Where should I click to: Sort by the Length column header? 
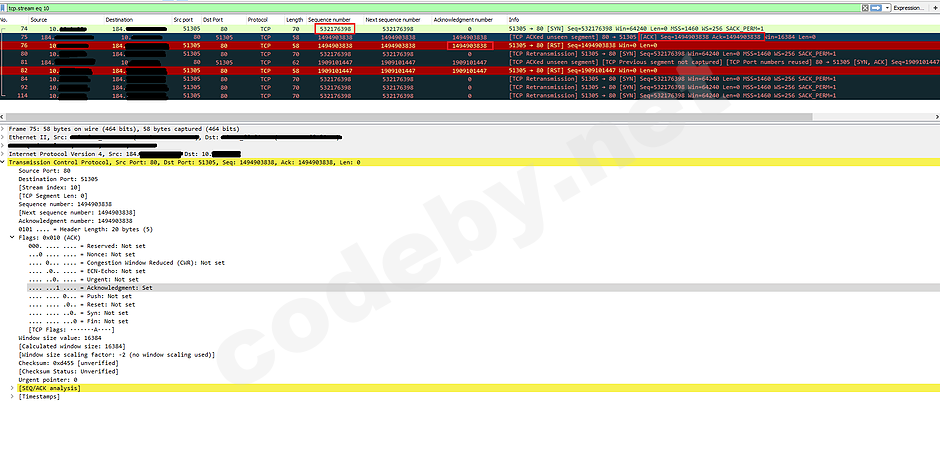pyautogui.click(x=294, y=20)
